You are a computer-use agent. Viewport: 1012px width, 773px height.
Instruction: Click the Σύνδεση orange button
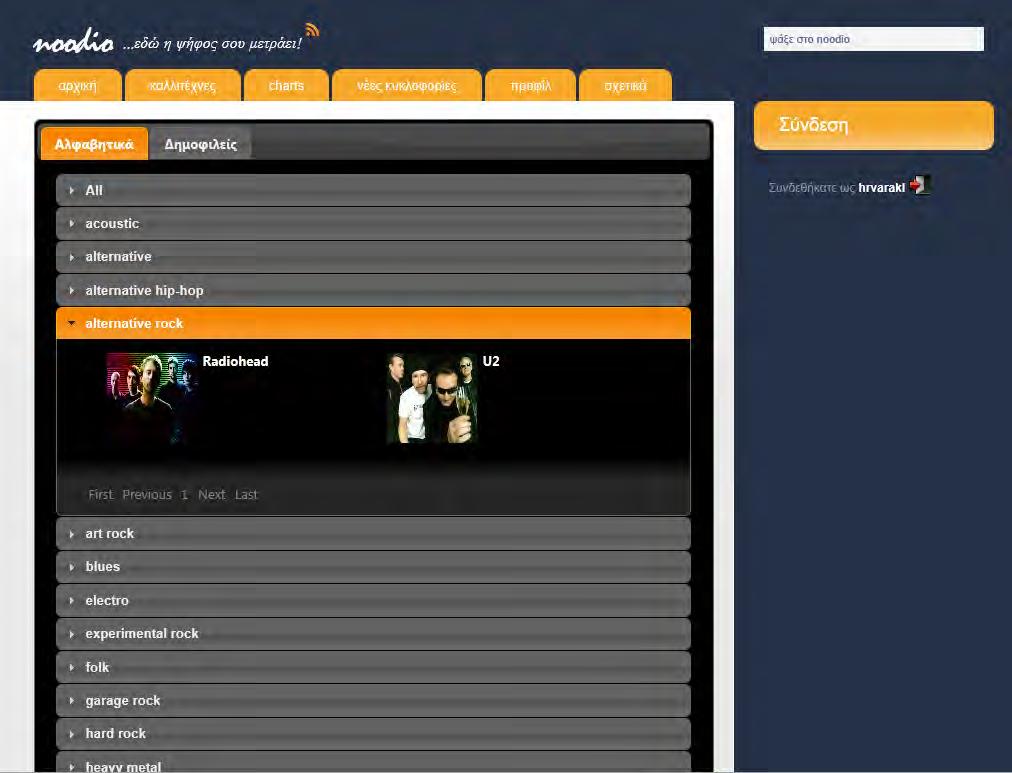(x=874, y=125)
